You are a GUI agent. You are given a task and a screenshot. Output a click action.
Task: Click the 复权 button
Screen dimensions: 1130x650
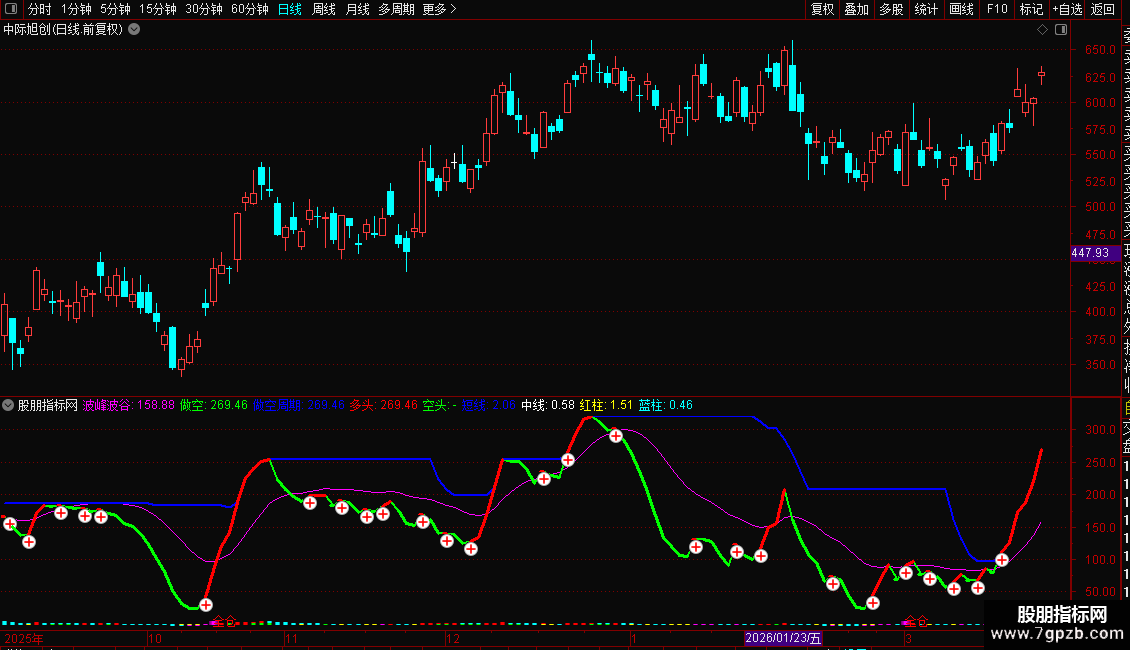822,9
